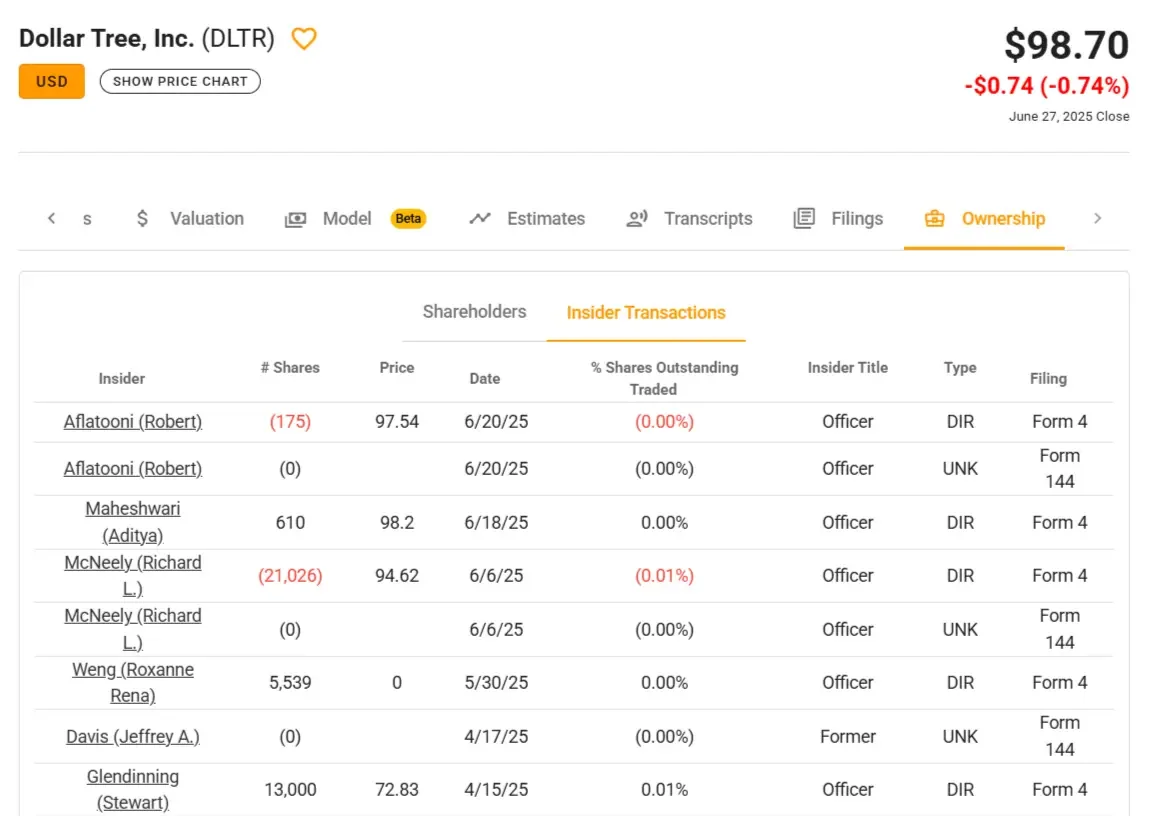1153x816 pixels.
Task: Open the Glendinning (Stewart) insider link
Action: (132, 790)
